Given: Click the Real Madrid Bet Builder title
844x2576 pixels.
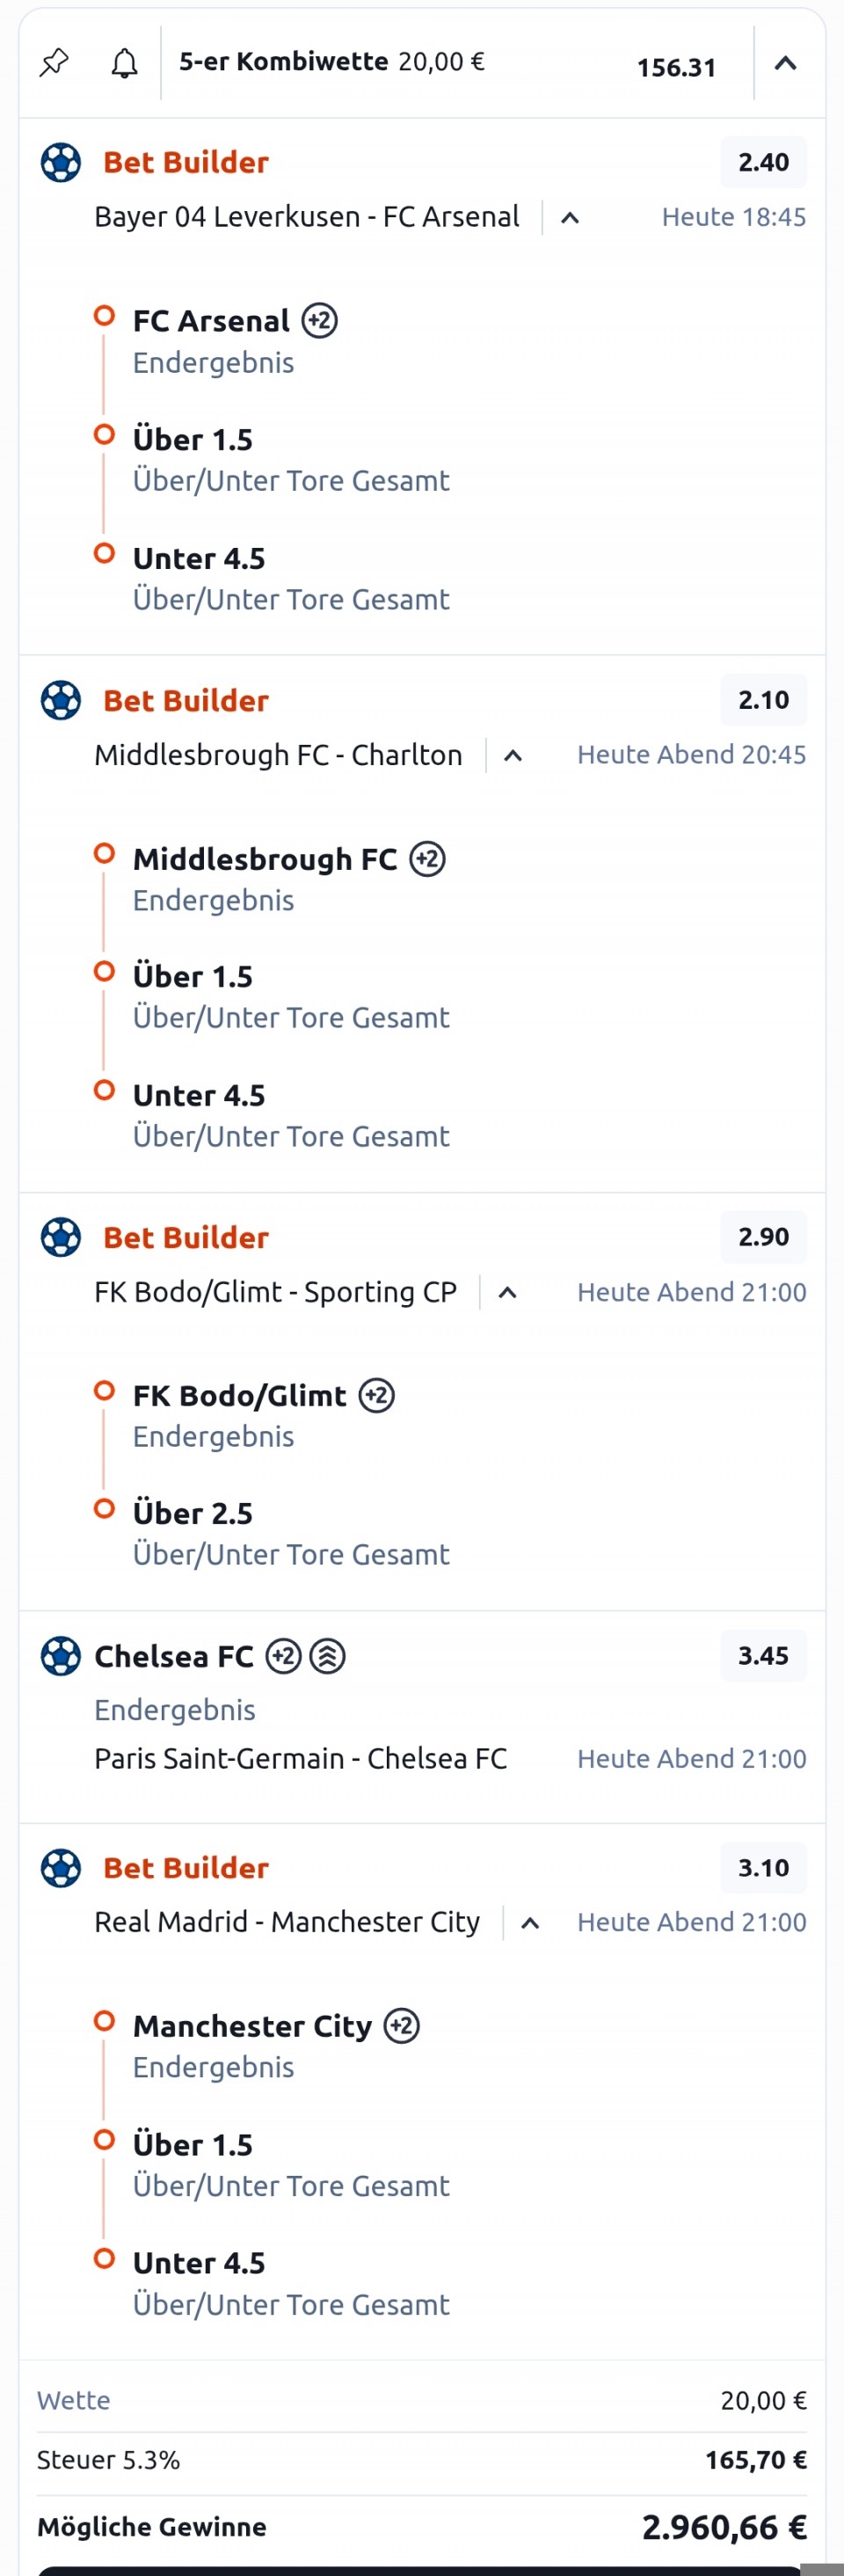Looking at the screenshot, I should click(186, 1868).
